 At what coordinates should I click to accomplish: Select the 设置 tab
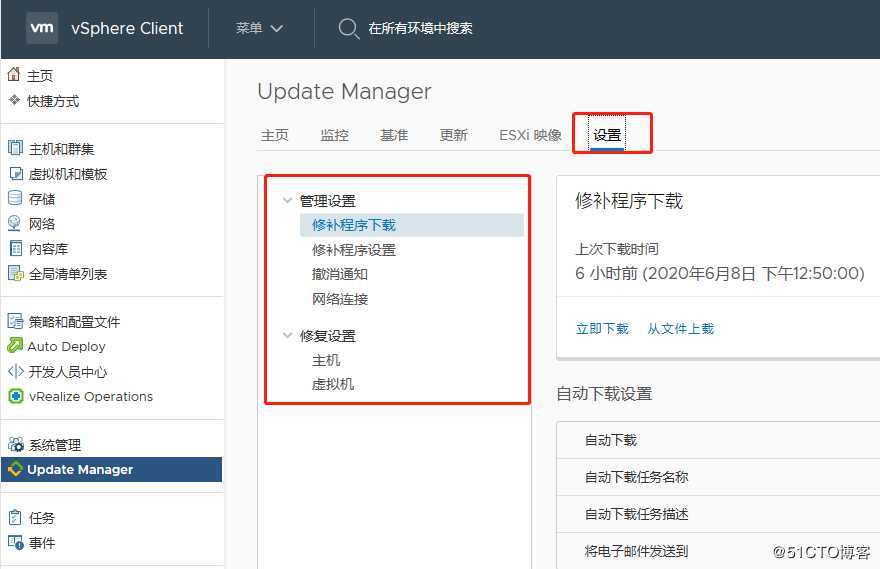pos(607,135)
